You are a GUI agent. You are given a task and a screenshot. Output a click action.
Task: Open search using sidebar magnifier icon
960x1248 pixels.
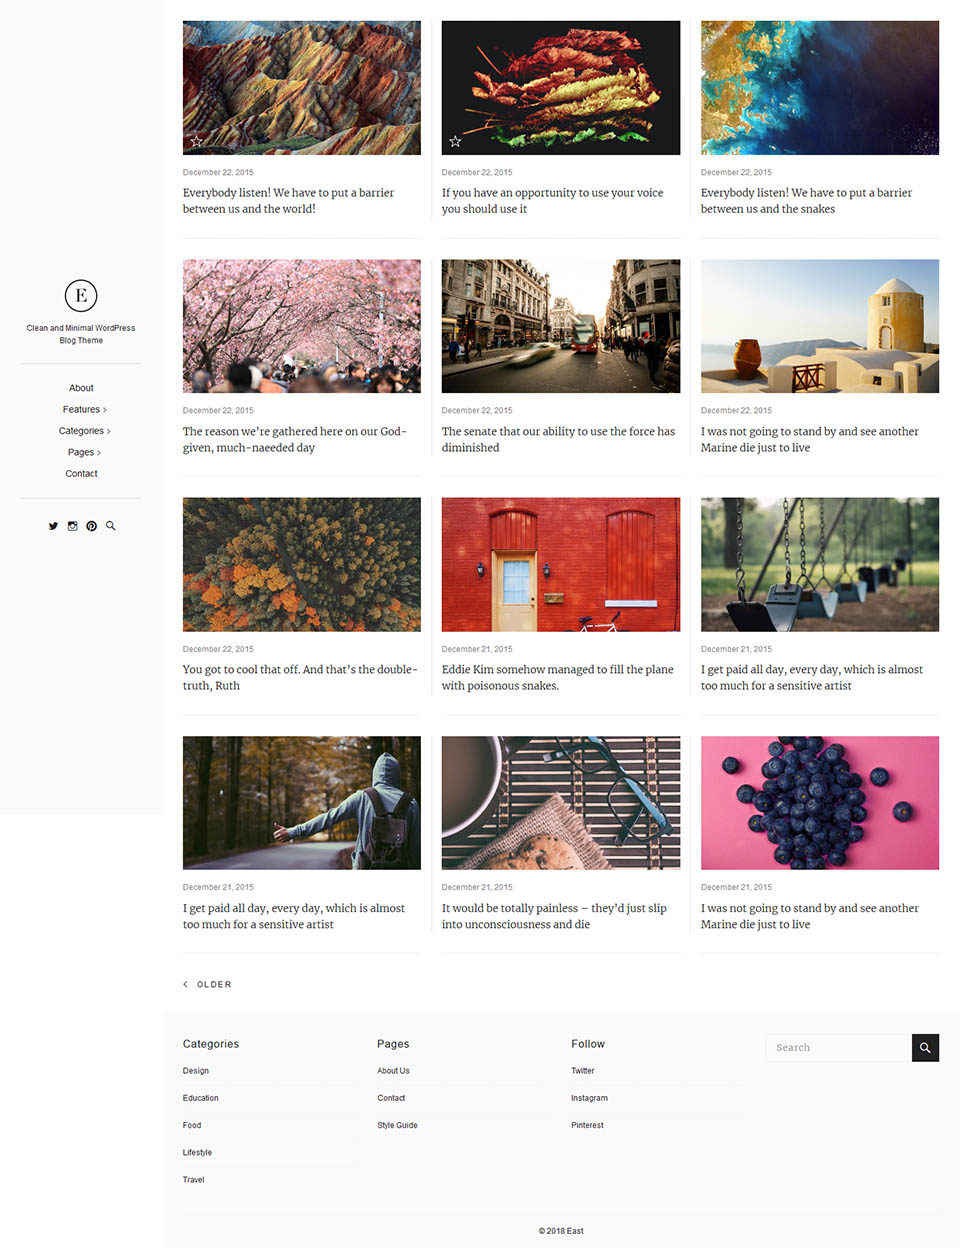(111, 526)
